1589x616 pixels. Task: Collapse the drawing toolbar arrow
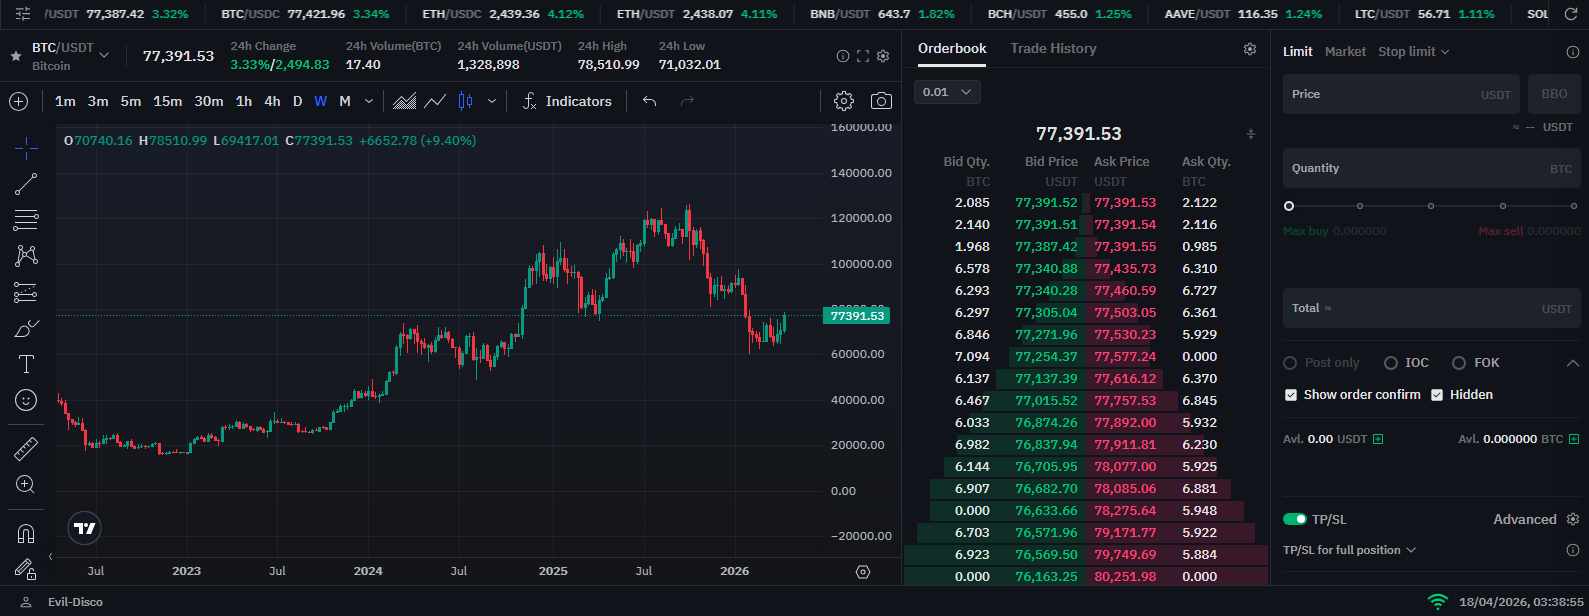(x=50, y=557)
